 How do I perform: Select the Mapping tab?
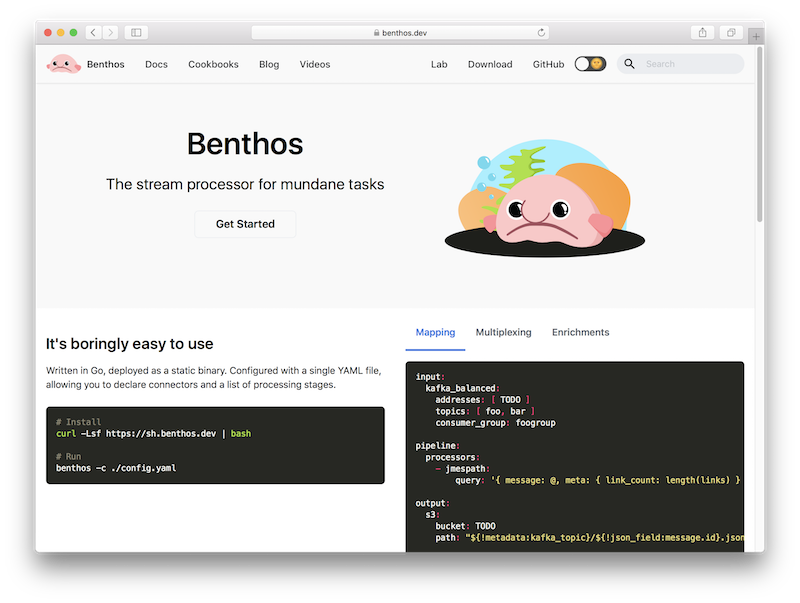coord(435,333)
